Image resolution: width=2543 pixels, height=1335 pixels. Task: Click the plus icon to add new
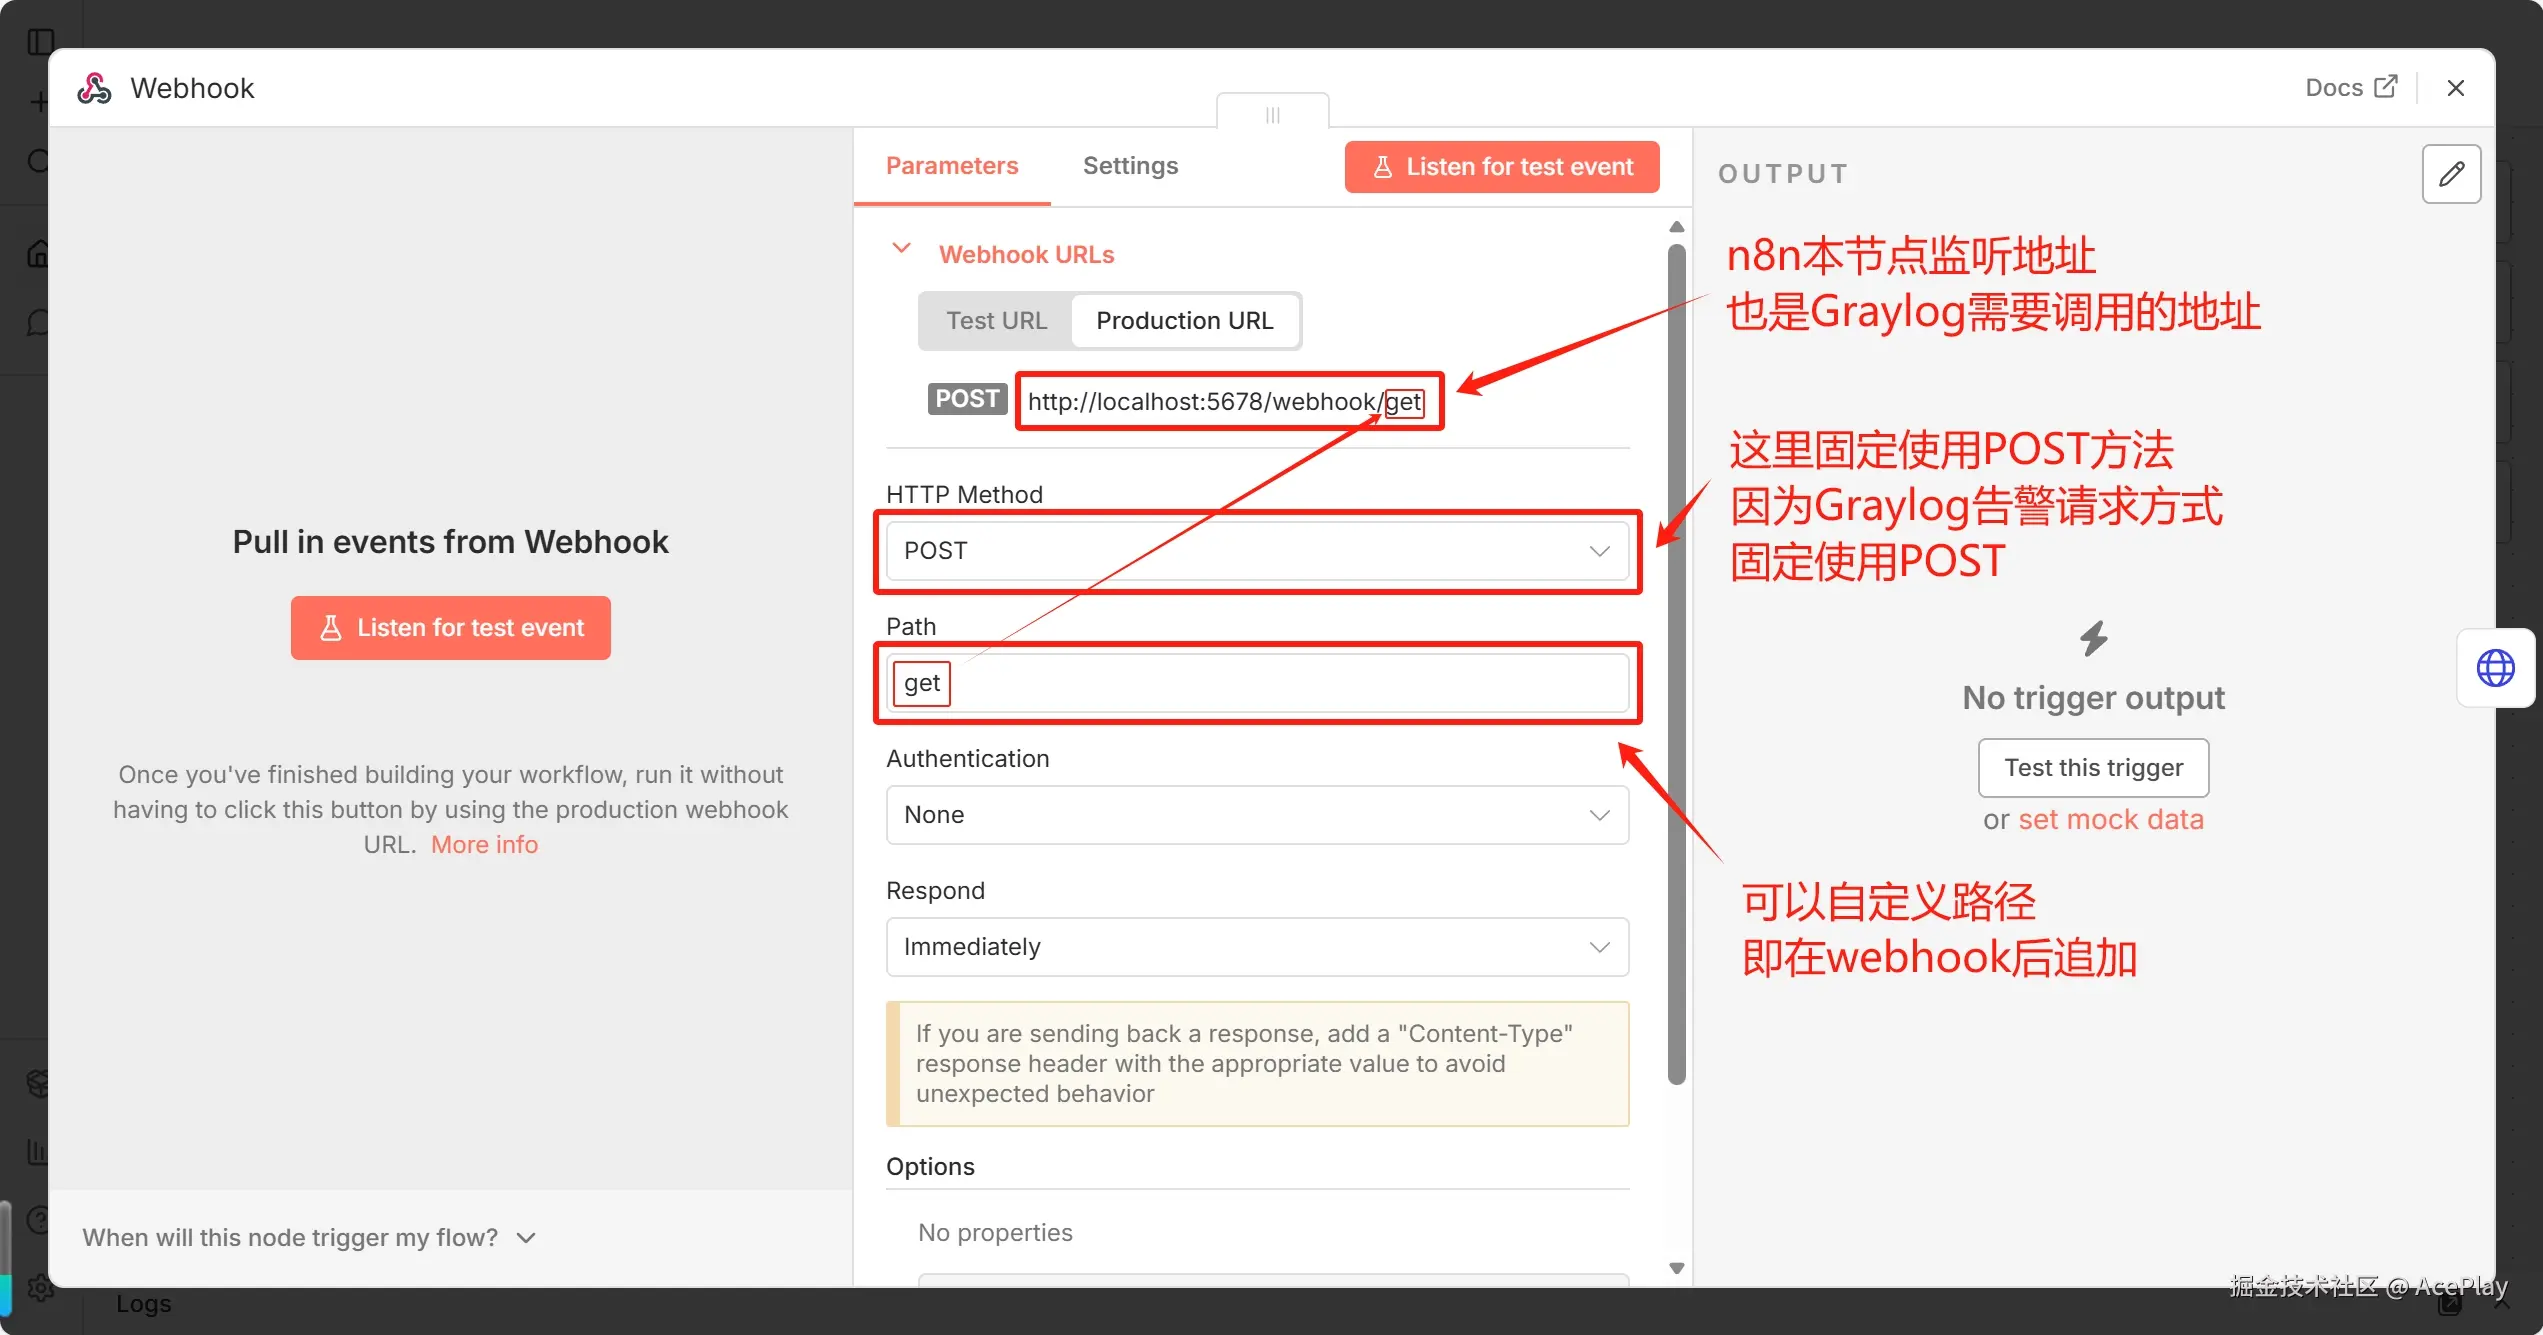tap(40, 100)
